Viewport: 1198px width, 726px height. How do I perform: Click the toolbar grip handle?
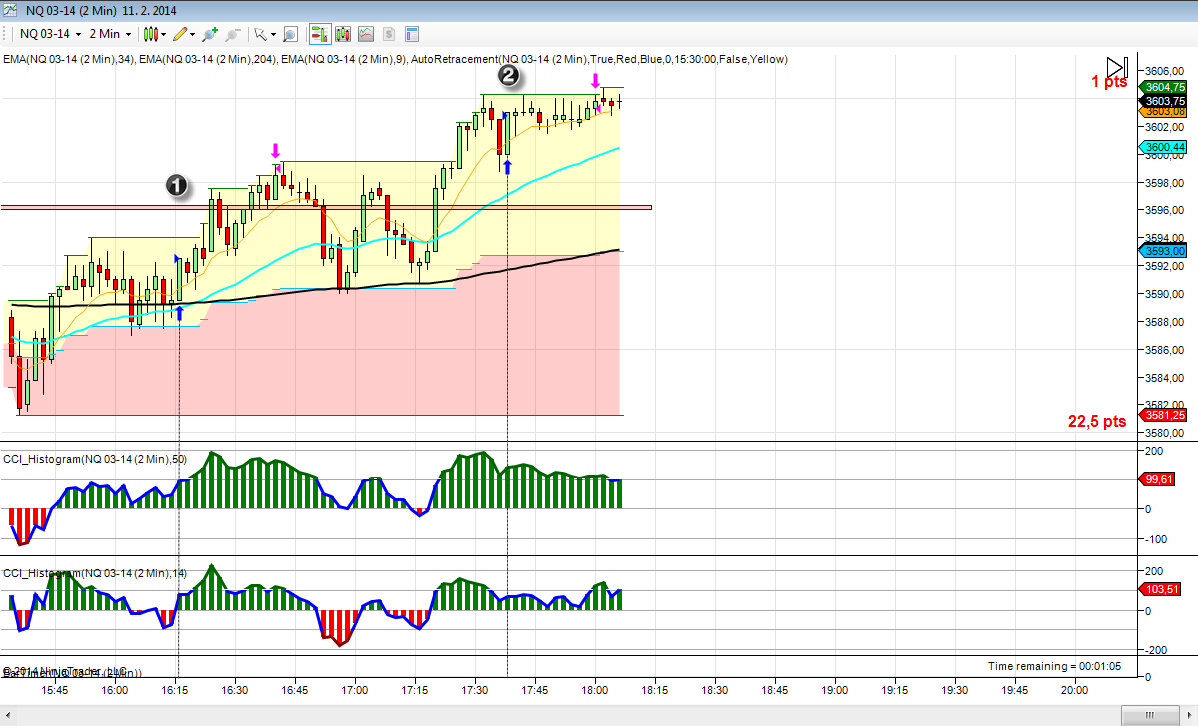tap(5, 34)
